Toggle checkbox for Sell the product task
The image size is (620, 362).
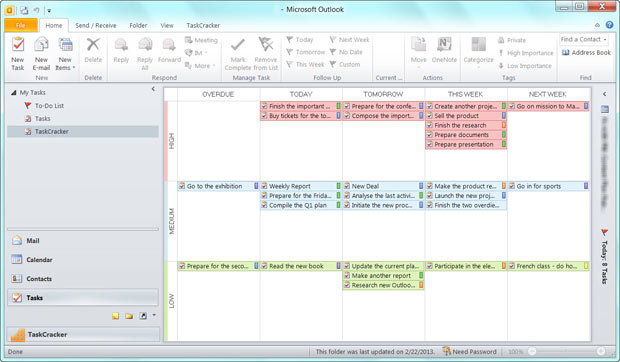coord(429,116)
